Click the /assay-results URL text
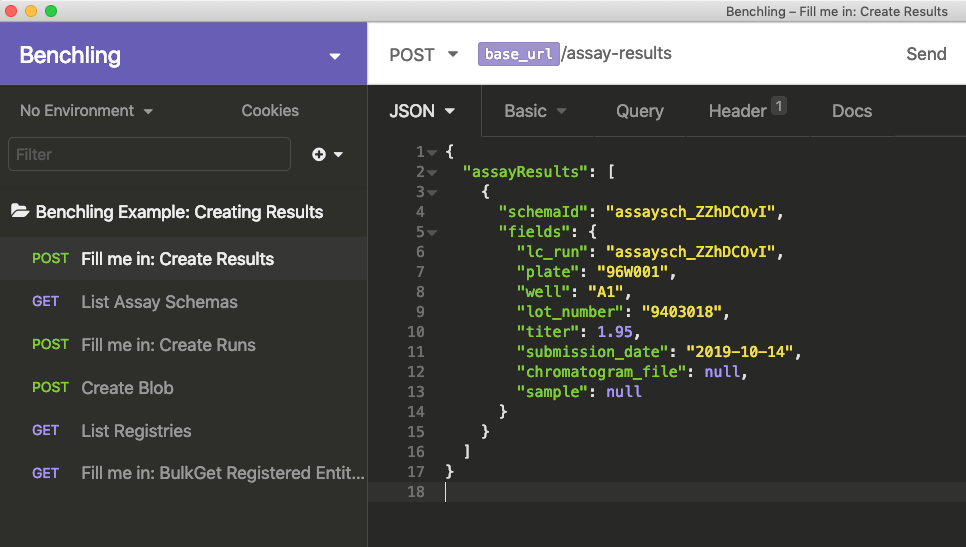 pyautogui.click(x=617, y=54)
